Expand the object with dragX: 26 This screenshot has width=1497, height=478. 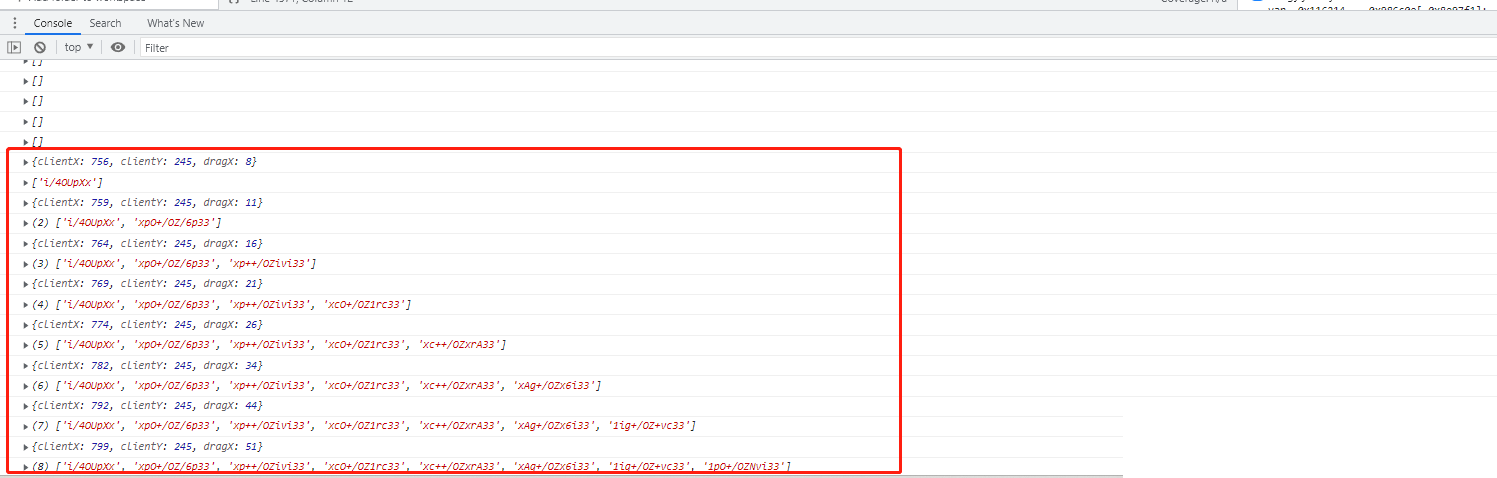tap(26, 325)
